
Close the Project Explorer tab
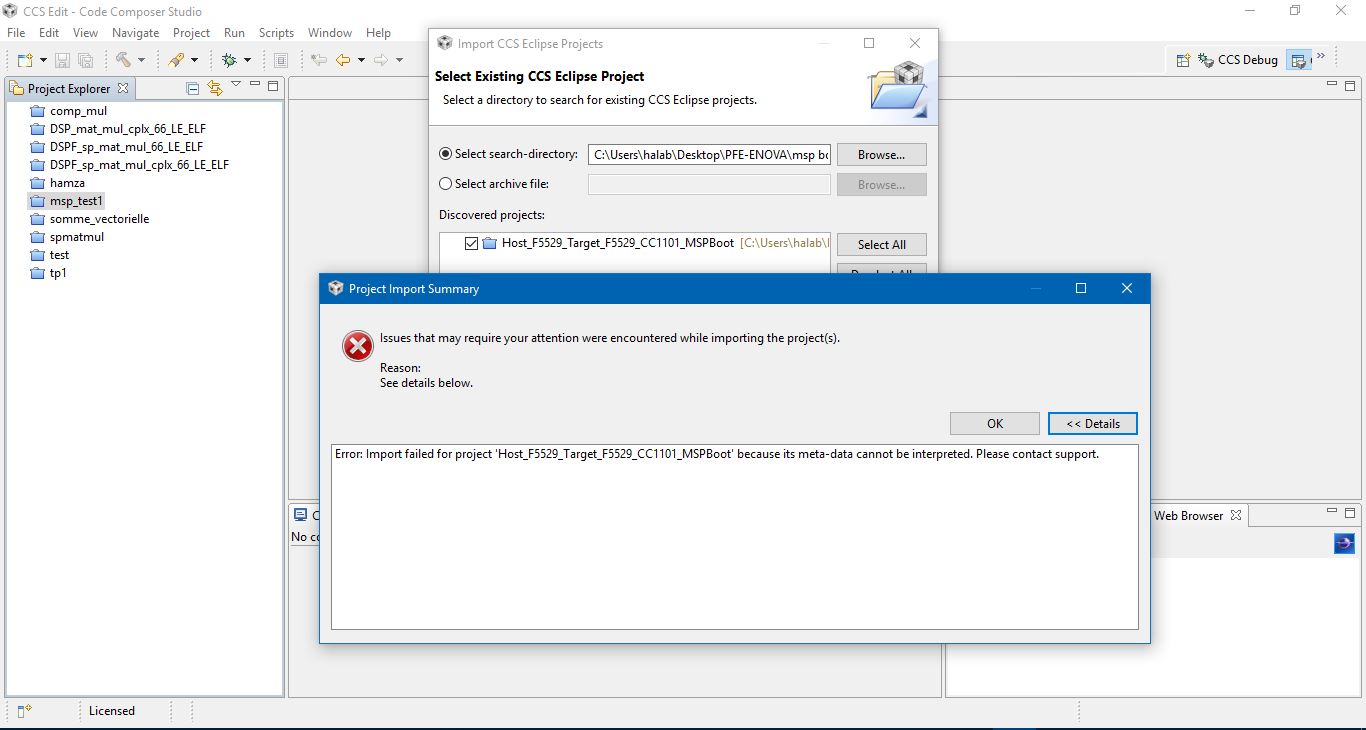[x=123, y=88]
